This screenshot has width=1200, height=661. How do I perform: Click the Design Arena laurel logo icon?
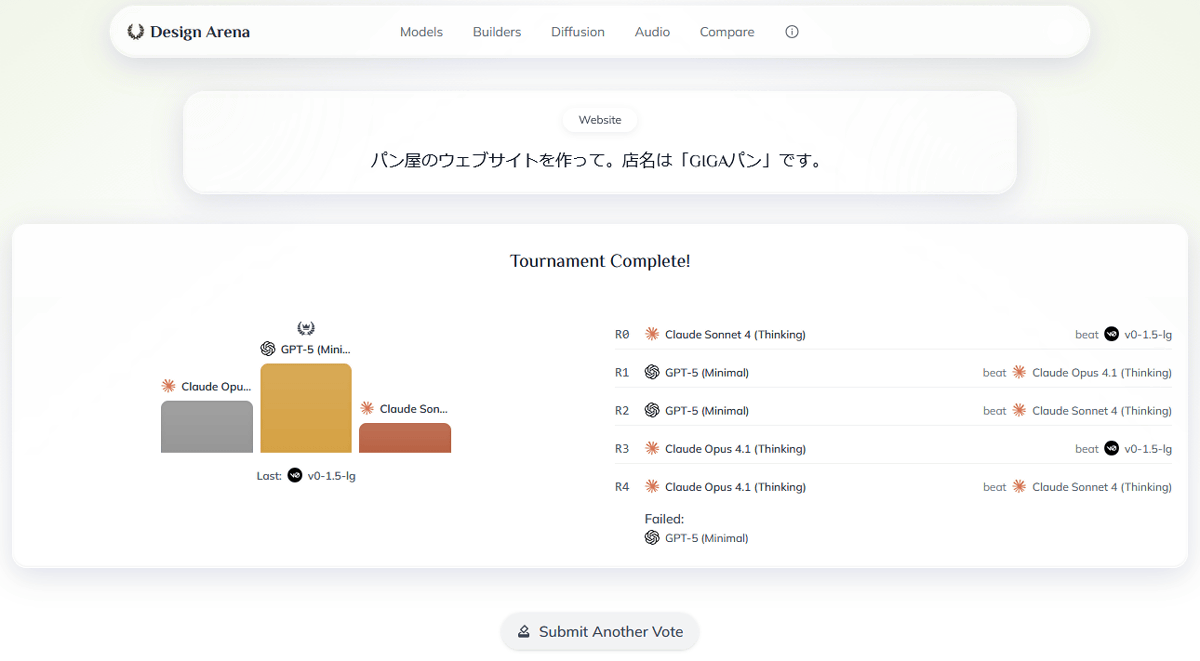(136, 32)
